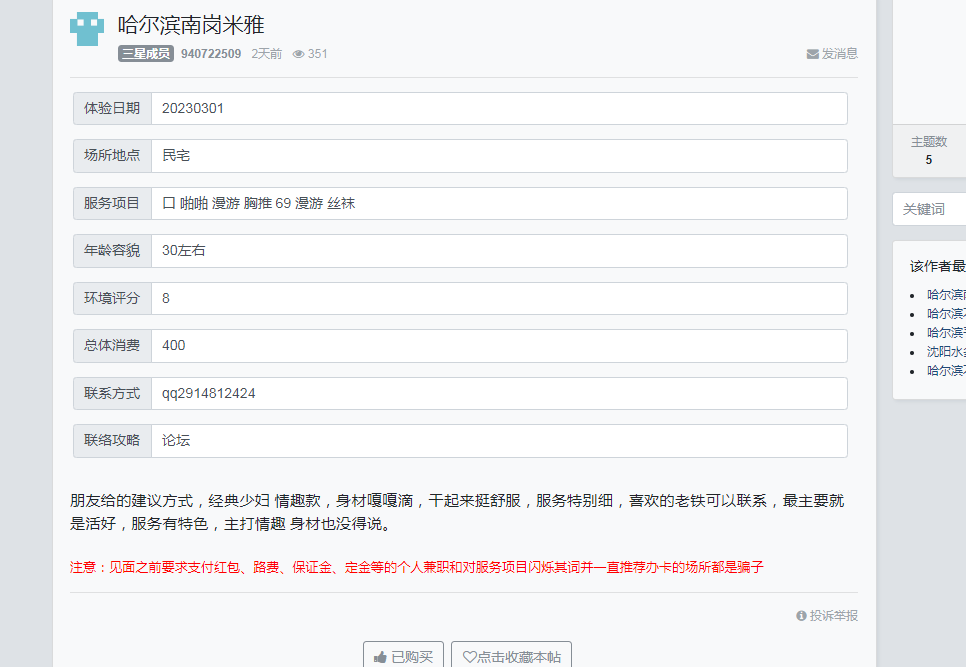Click the site avatar icon next to 哈尔滨南岗米雅
966x667 pixels.
pyautogui.click(x=86, y=29)
